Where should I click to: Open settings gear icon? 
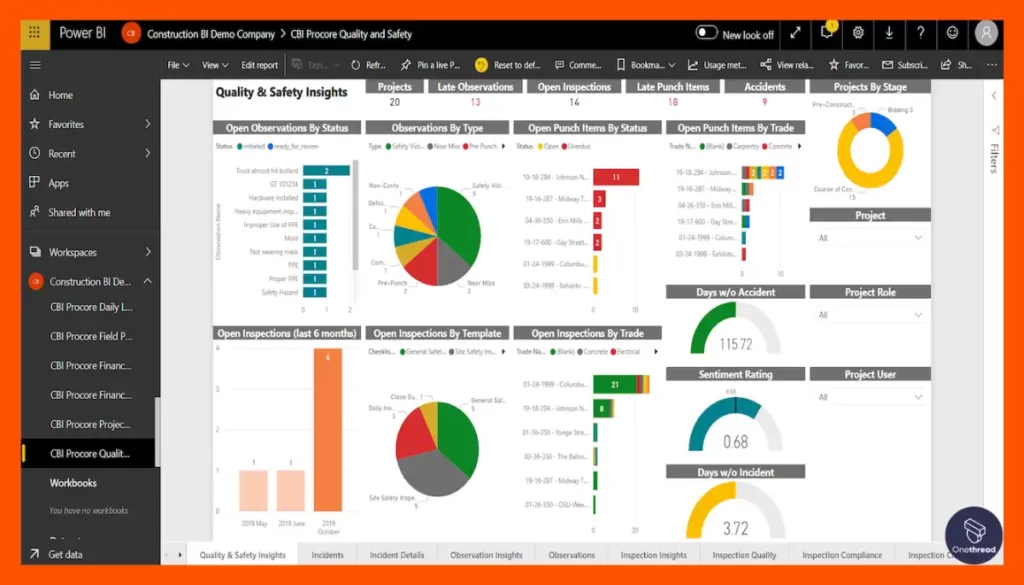858,33
